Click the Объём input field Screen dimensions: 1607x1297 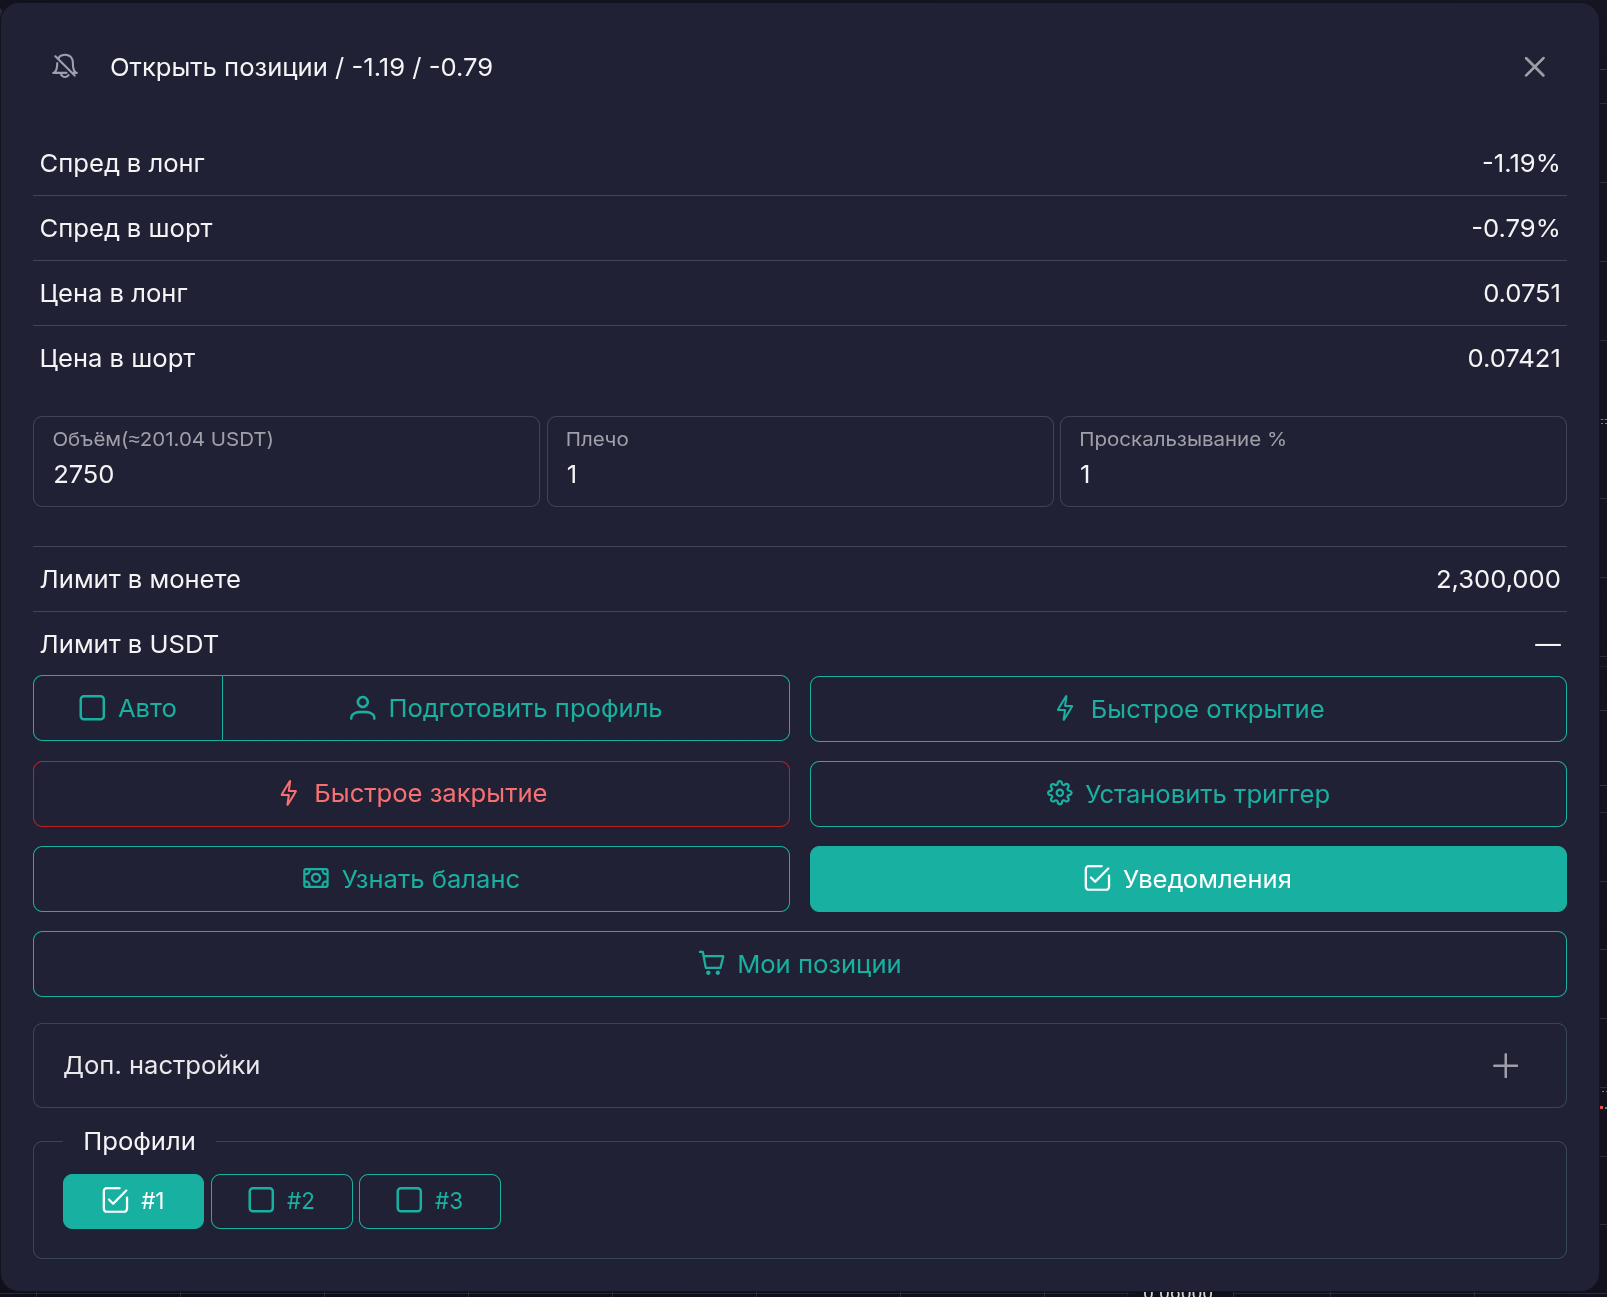coord(286,462)
